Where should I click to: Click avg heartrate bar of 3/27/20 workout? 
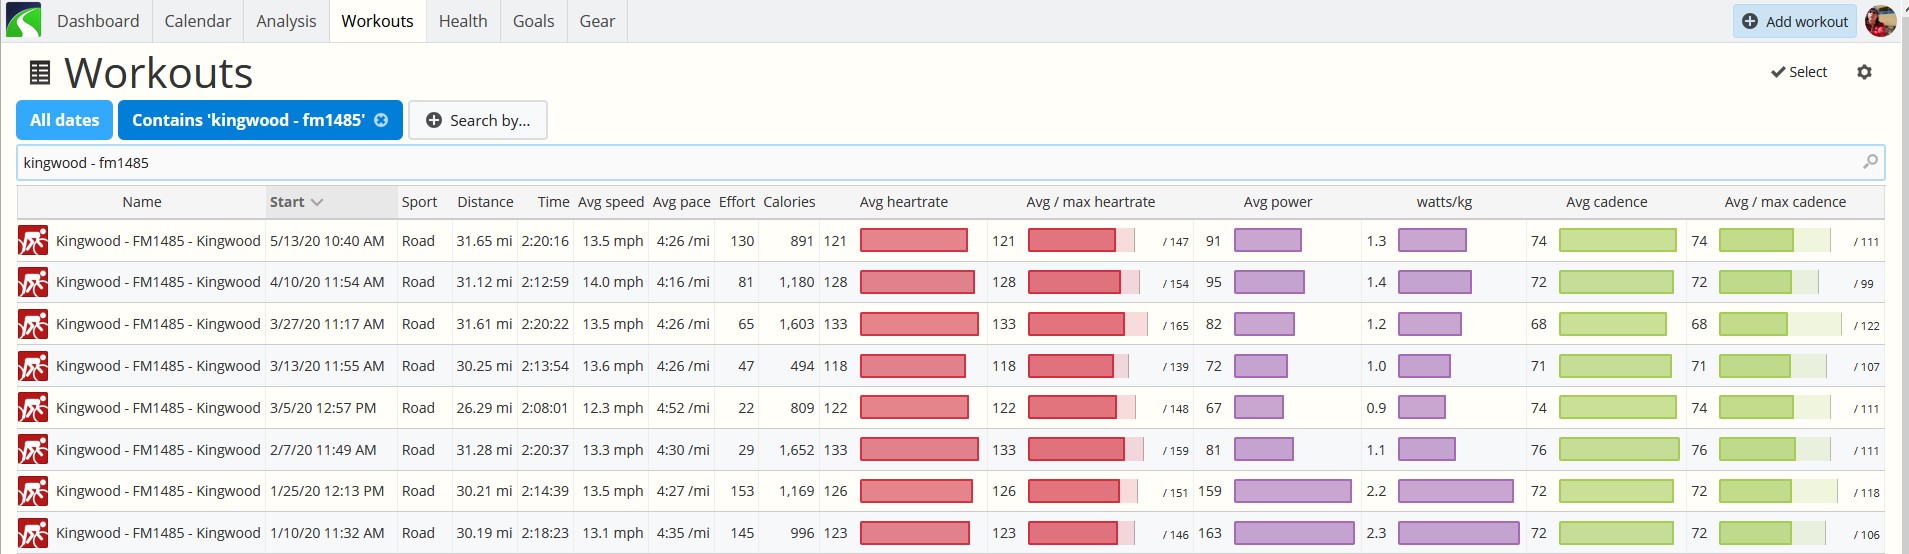point(919,324)
